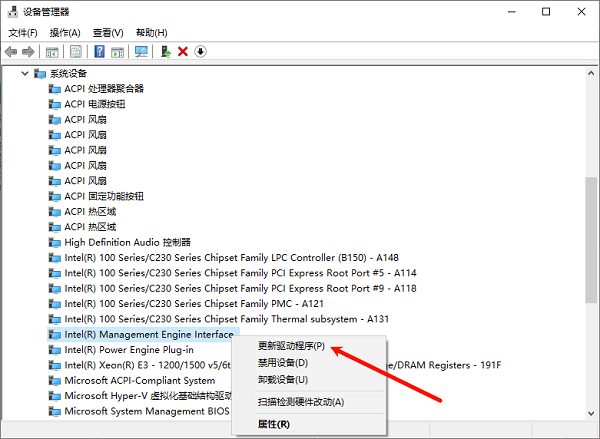Click the Back arrow in toolbar
The image size is (600, 439).
tap(11, 51)
